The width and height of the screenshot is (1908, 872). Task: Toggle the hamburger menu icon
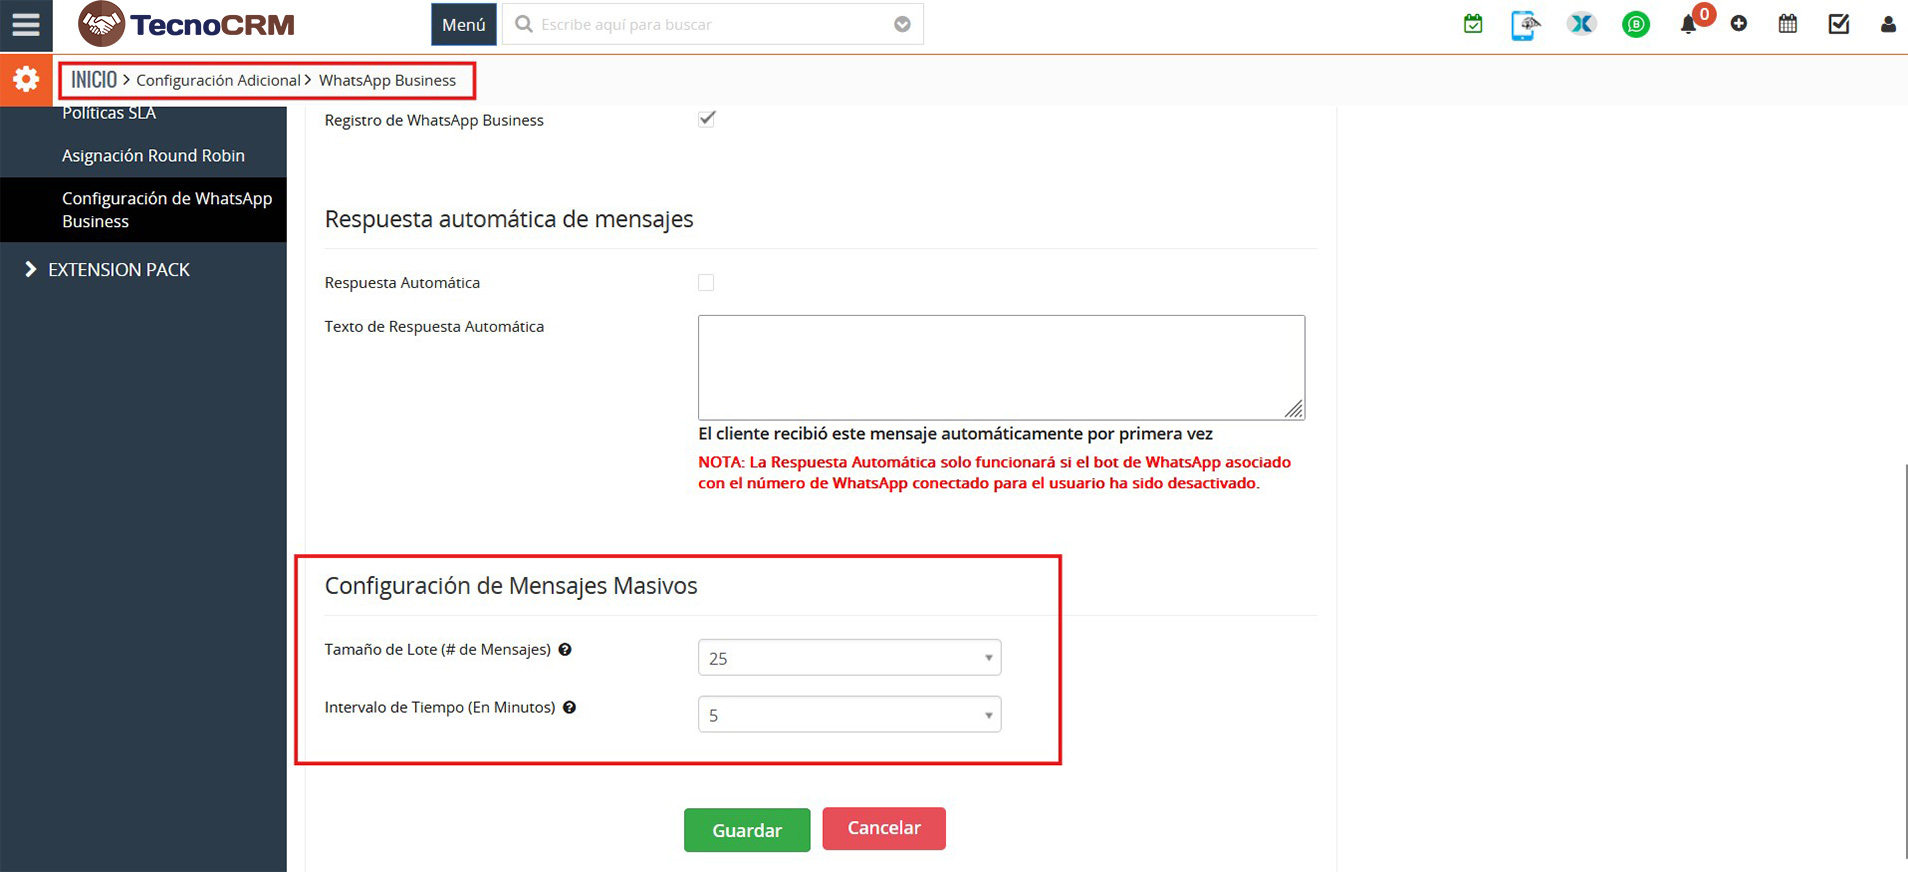pyautogui.click(x=26, y=25)
